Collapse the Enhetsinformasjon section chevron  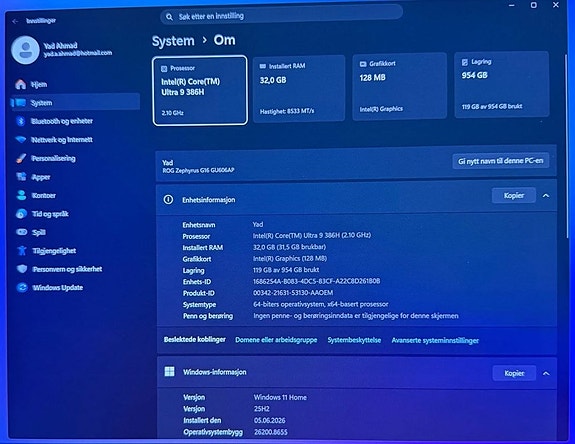[546, 196]
